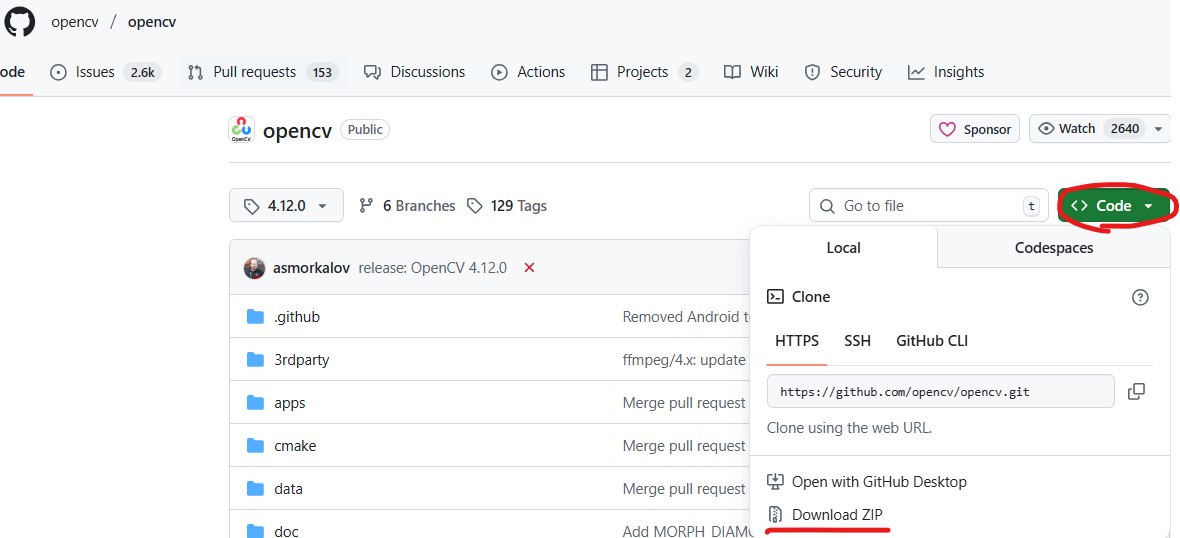Click asmorkalov's avatar image
The height and width of the screenshot is (538, 1180).
[x=254, y=268]
